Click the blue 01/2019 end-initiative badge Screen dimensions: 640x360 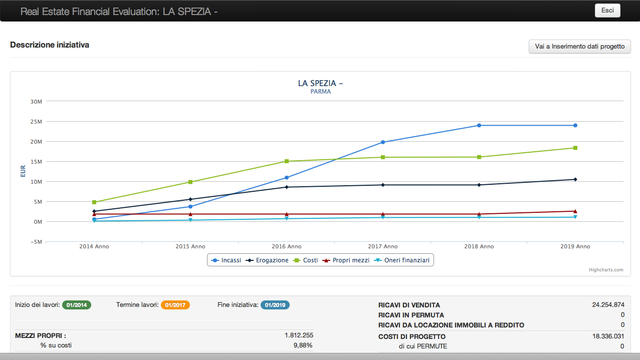pos(275,305)
